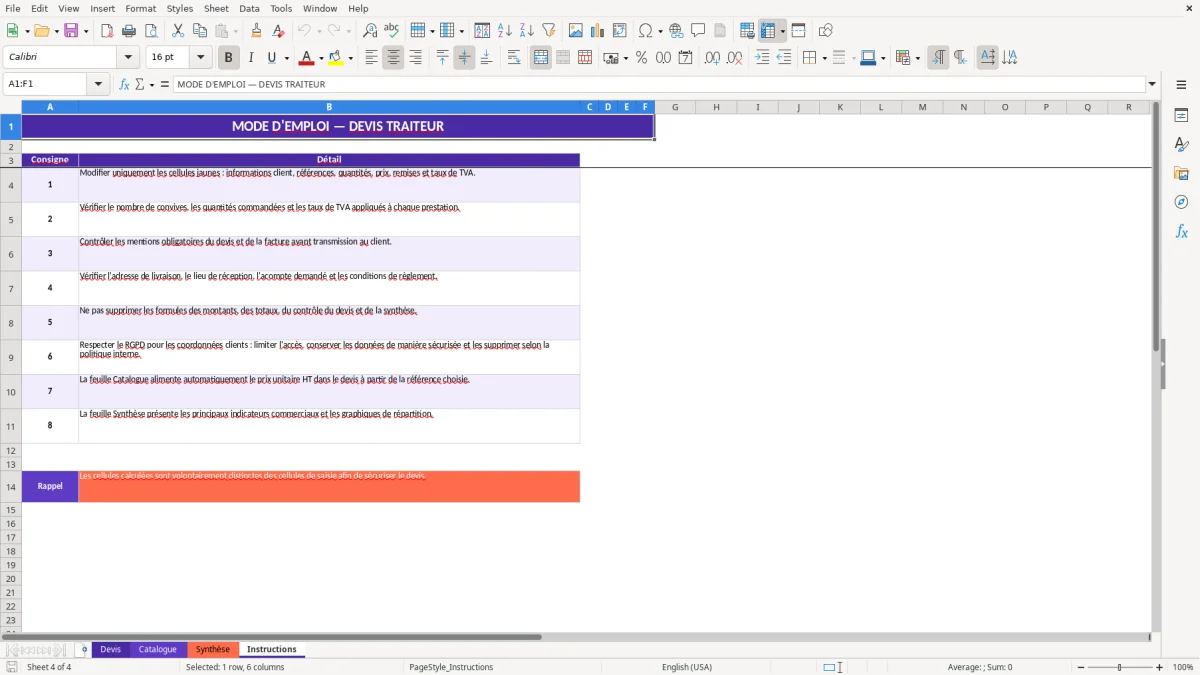Click in the formula input line
The width and height of the screenshot is (1200, 675).
click(x=658, y=84)
